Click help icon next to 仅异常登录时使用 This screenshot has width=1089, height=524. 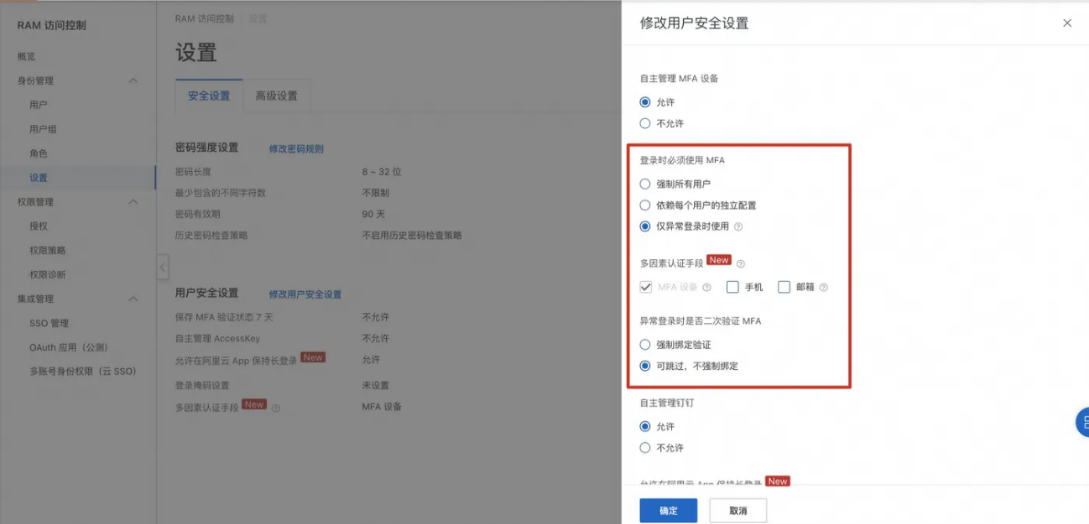pos(738,227)
